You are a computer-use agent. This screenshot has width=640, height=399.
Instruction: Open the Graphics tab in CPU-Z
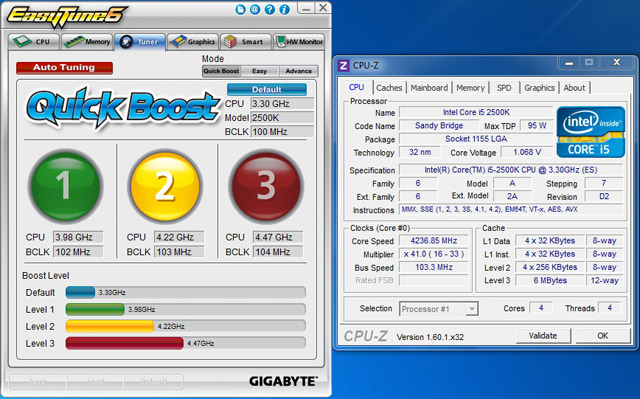539,88
